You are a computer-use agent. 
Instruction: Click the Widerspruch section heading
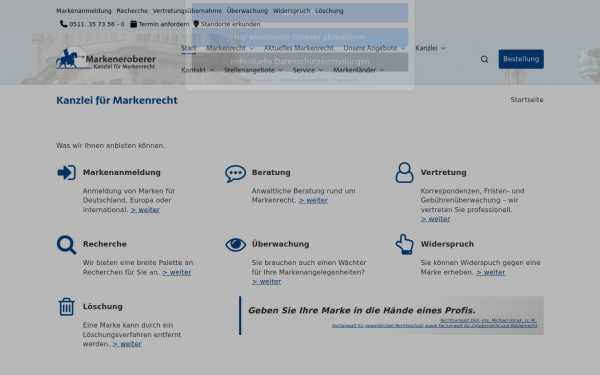tap(447, 244)
